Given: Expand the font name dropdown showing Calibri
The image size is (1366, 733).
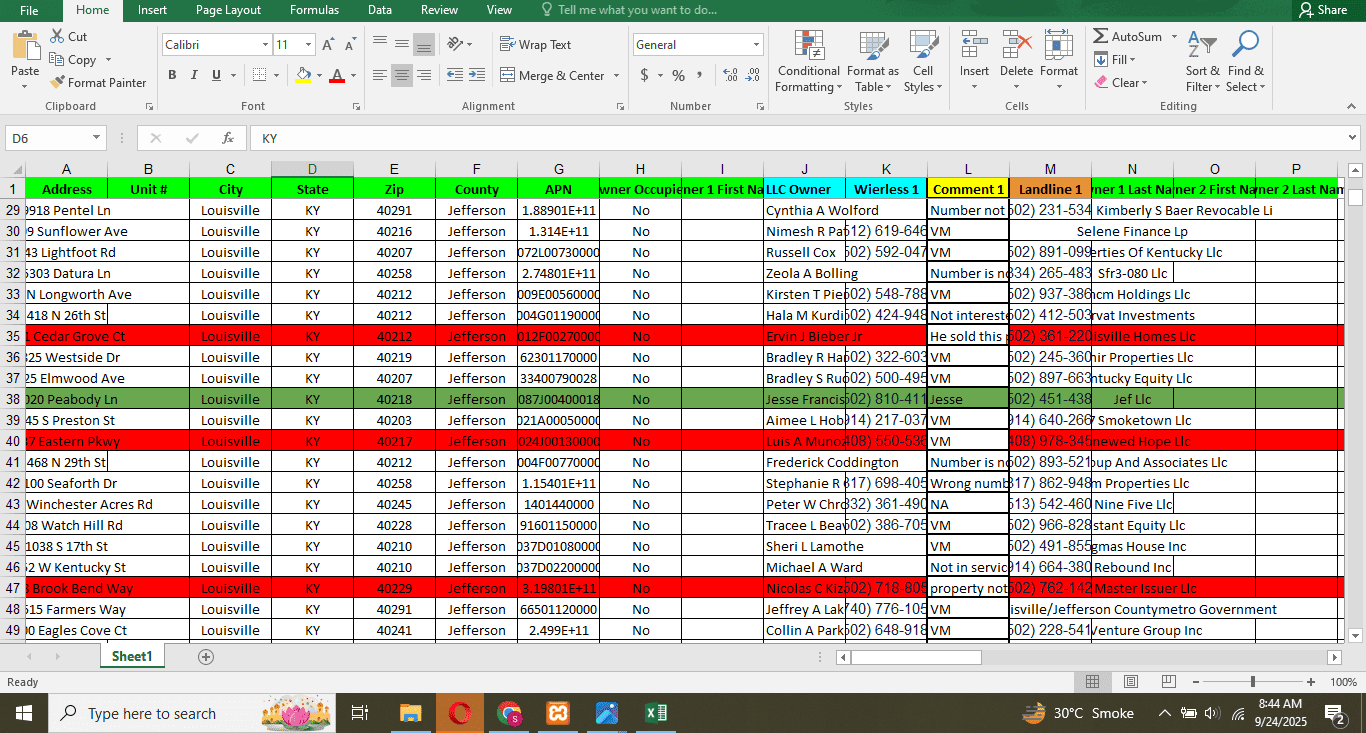Looking at the screenshot, I should tap(265, 45).
